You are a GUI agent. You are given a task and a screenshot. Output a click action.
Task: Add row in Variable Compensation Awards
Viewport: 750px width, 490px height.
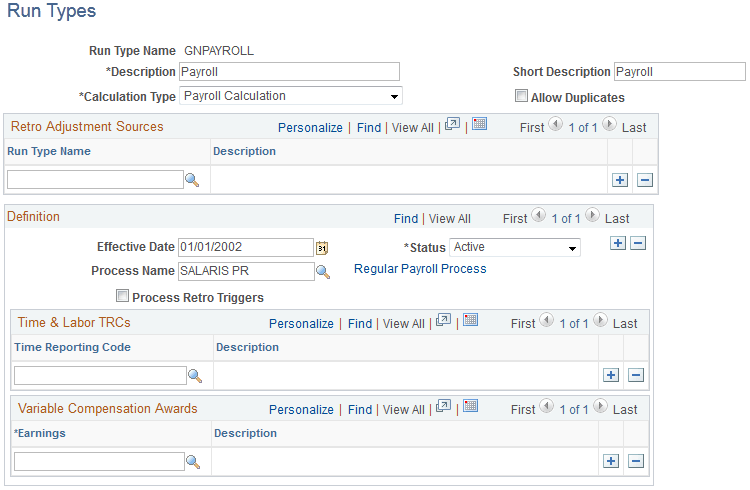[611, 461]
